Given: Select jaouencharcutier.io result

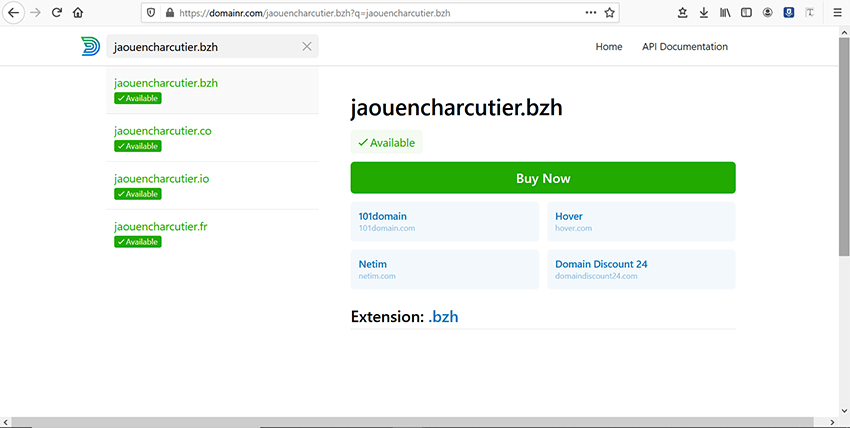Looking at the screenshot, I should pyautogui.click(x=212, y=186).
